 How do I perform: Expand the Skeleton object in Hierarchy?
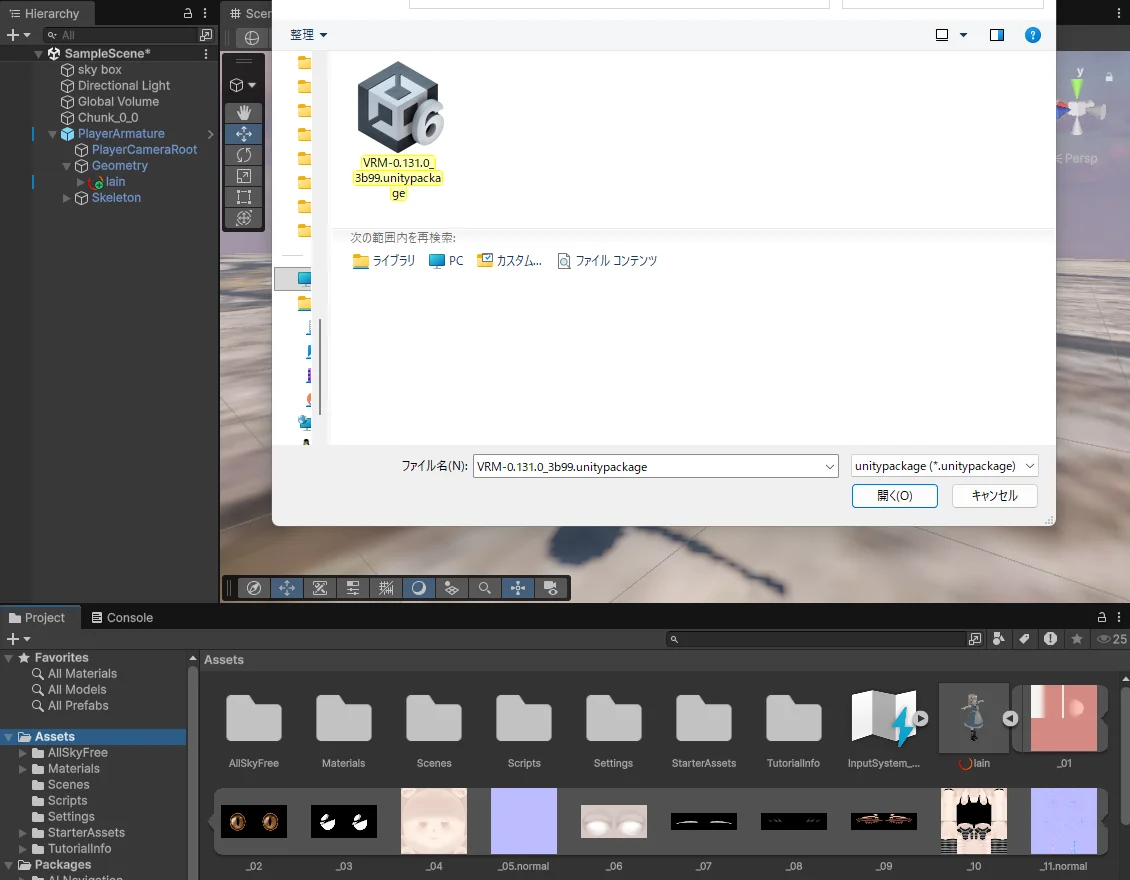(x=67, y=198)
